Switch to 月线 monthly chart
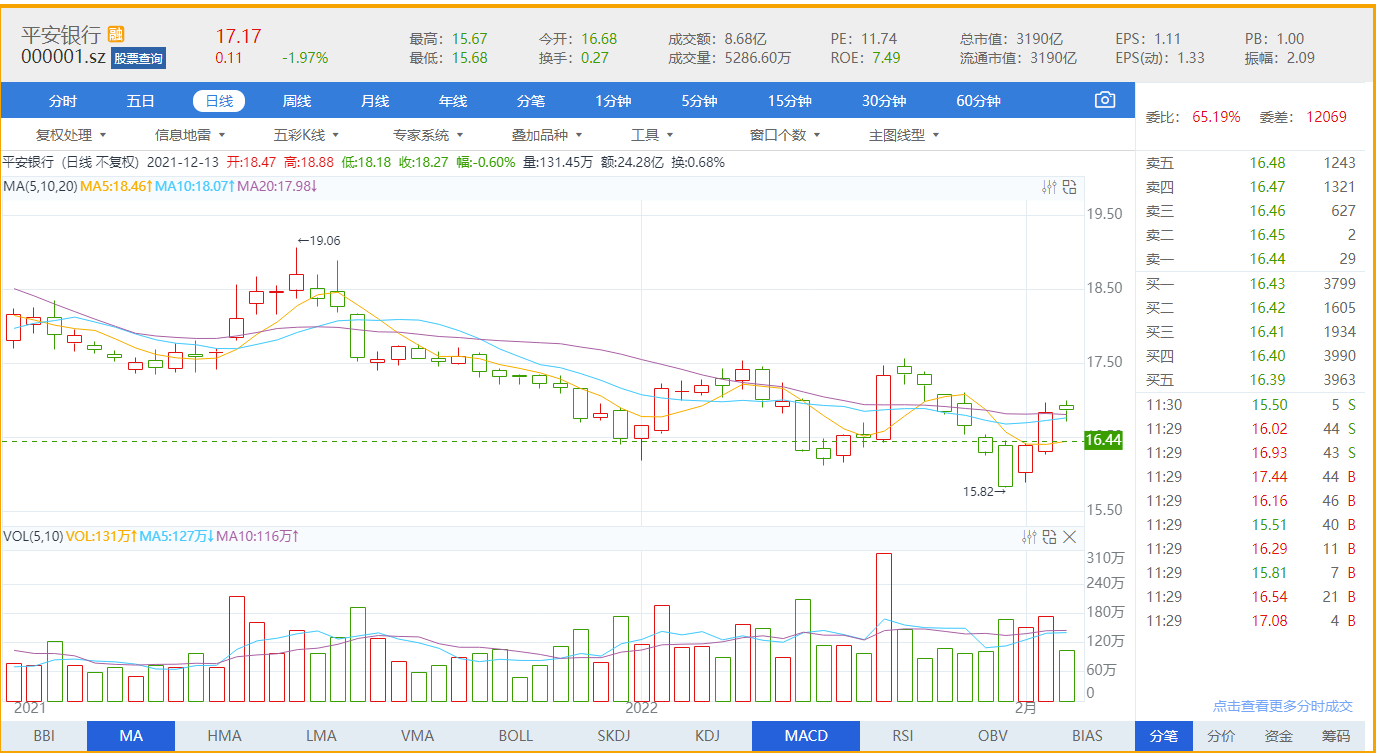Viewport: 1376px width, 753px height. tap(375, 101)
